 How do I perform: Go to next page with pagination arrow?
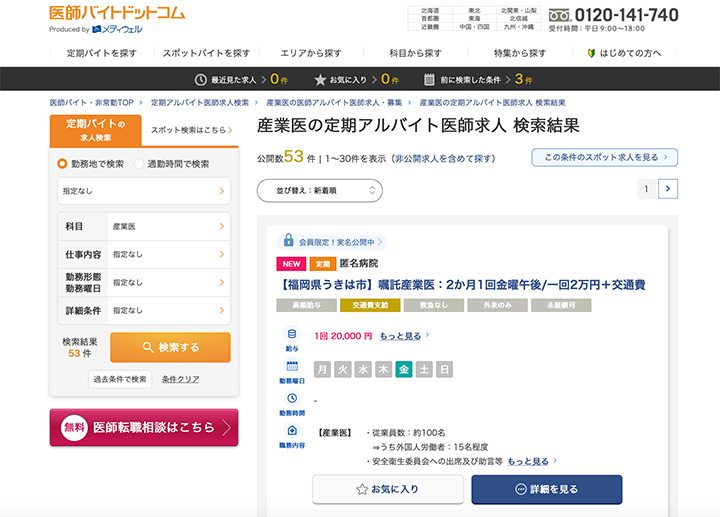tap(669, 188)
